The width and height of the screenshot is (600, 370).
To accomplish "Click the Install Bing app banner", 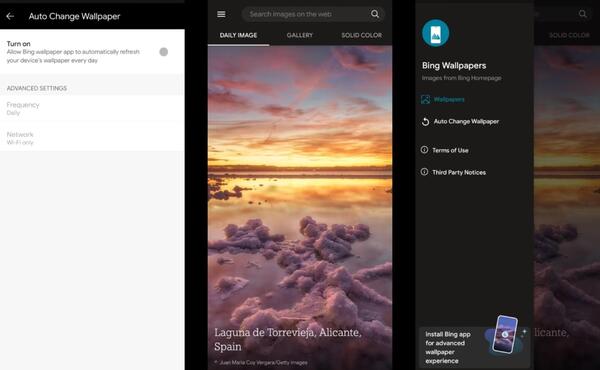I will point(474,347).
